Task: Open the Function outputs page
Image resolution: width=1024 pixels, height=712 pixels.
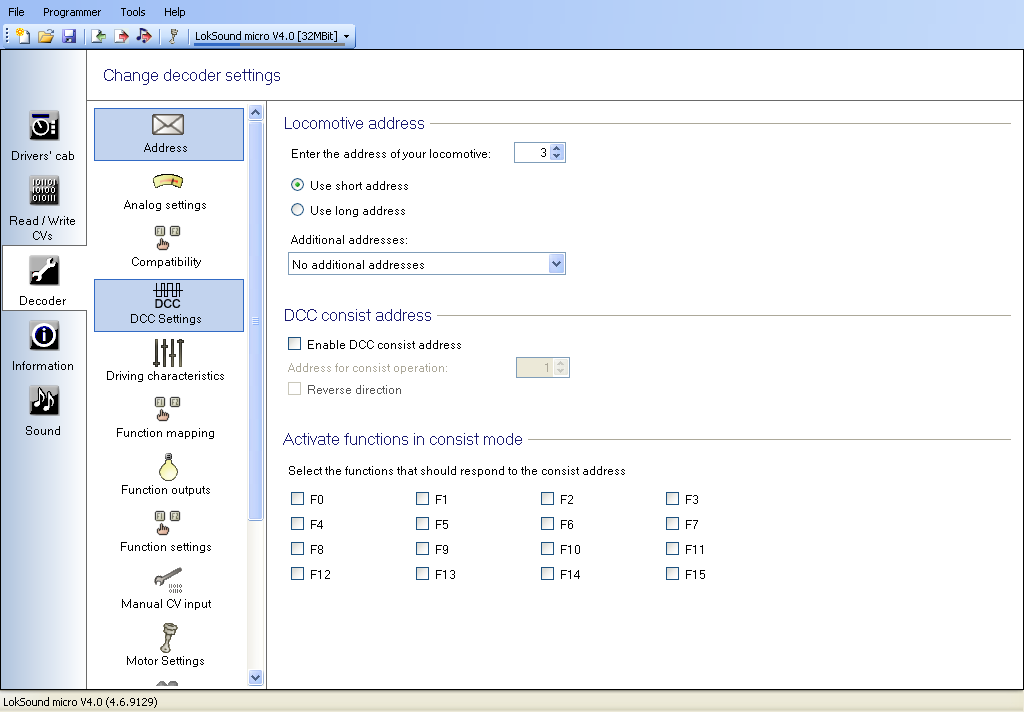Action: pos(166,475)
